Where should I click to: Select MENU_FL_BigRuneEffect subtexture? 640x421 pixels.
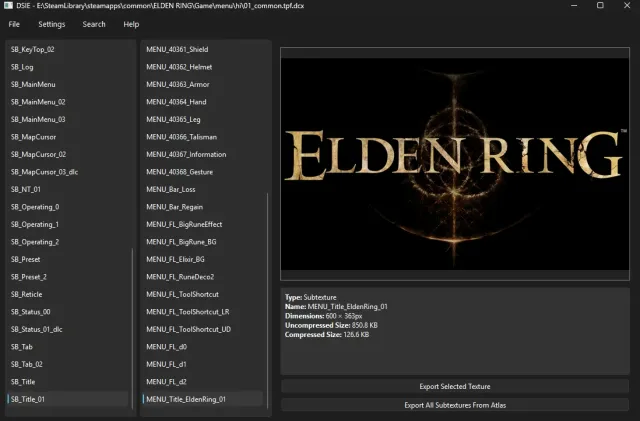pyautogui.click(x=202, y=225)
